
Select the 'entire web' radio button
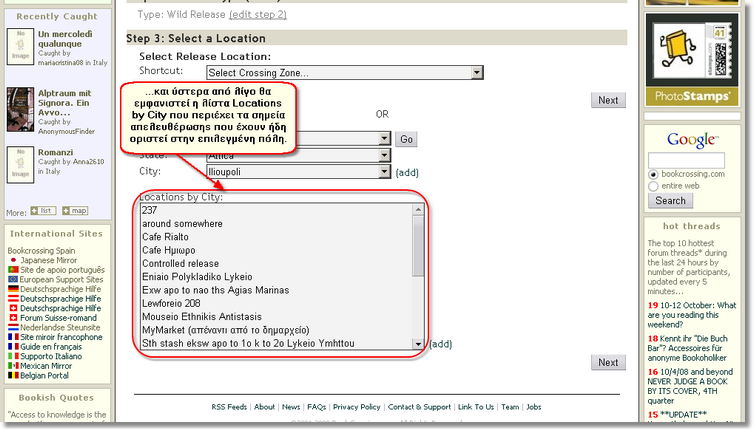654,185
